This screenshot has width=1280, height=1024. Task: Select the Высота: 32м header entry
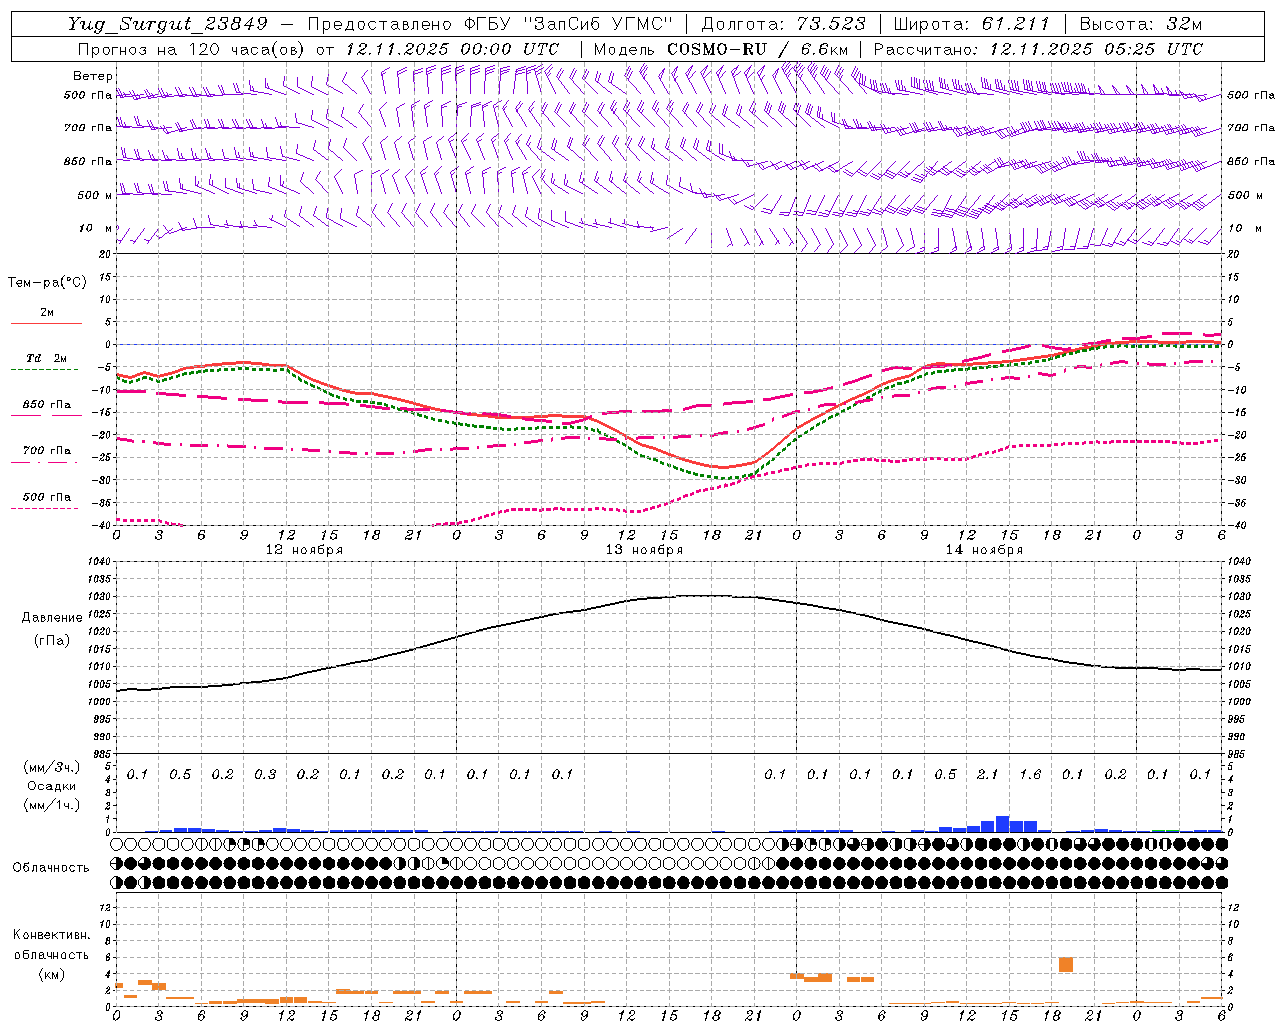click(x=1139, y=24)
